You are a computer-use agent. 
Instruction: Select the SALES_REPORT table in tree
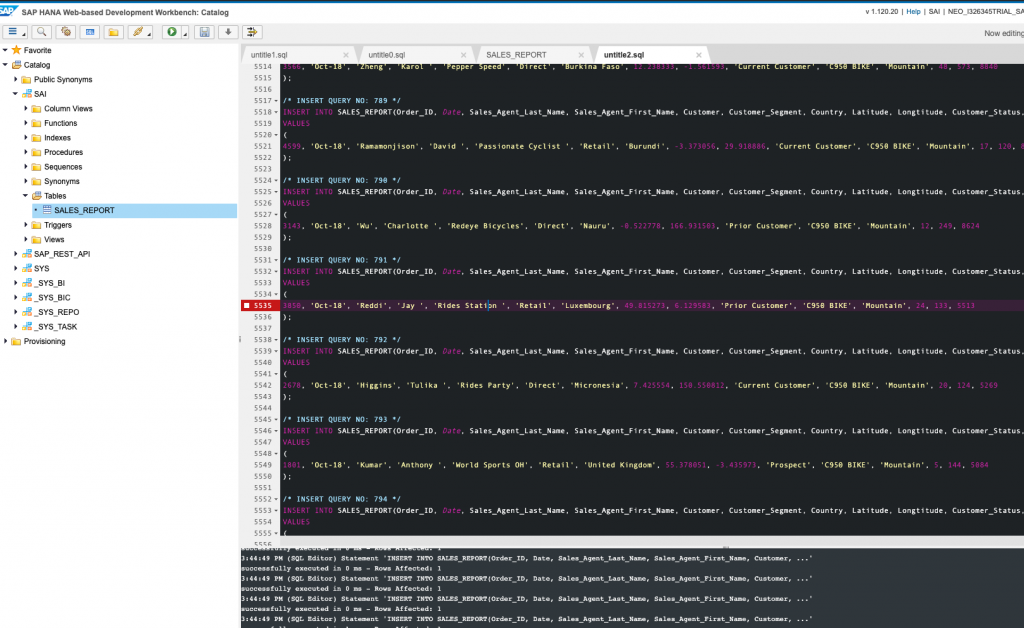(x=84, y=210)
